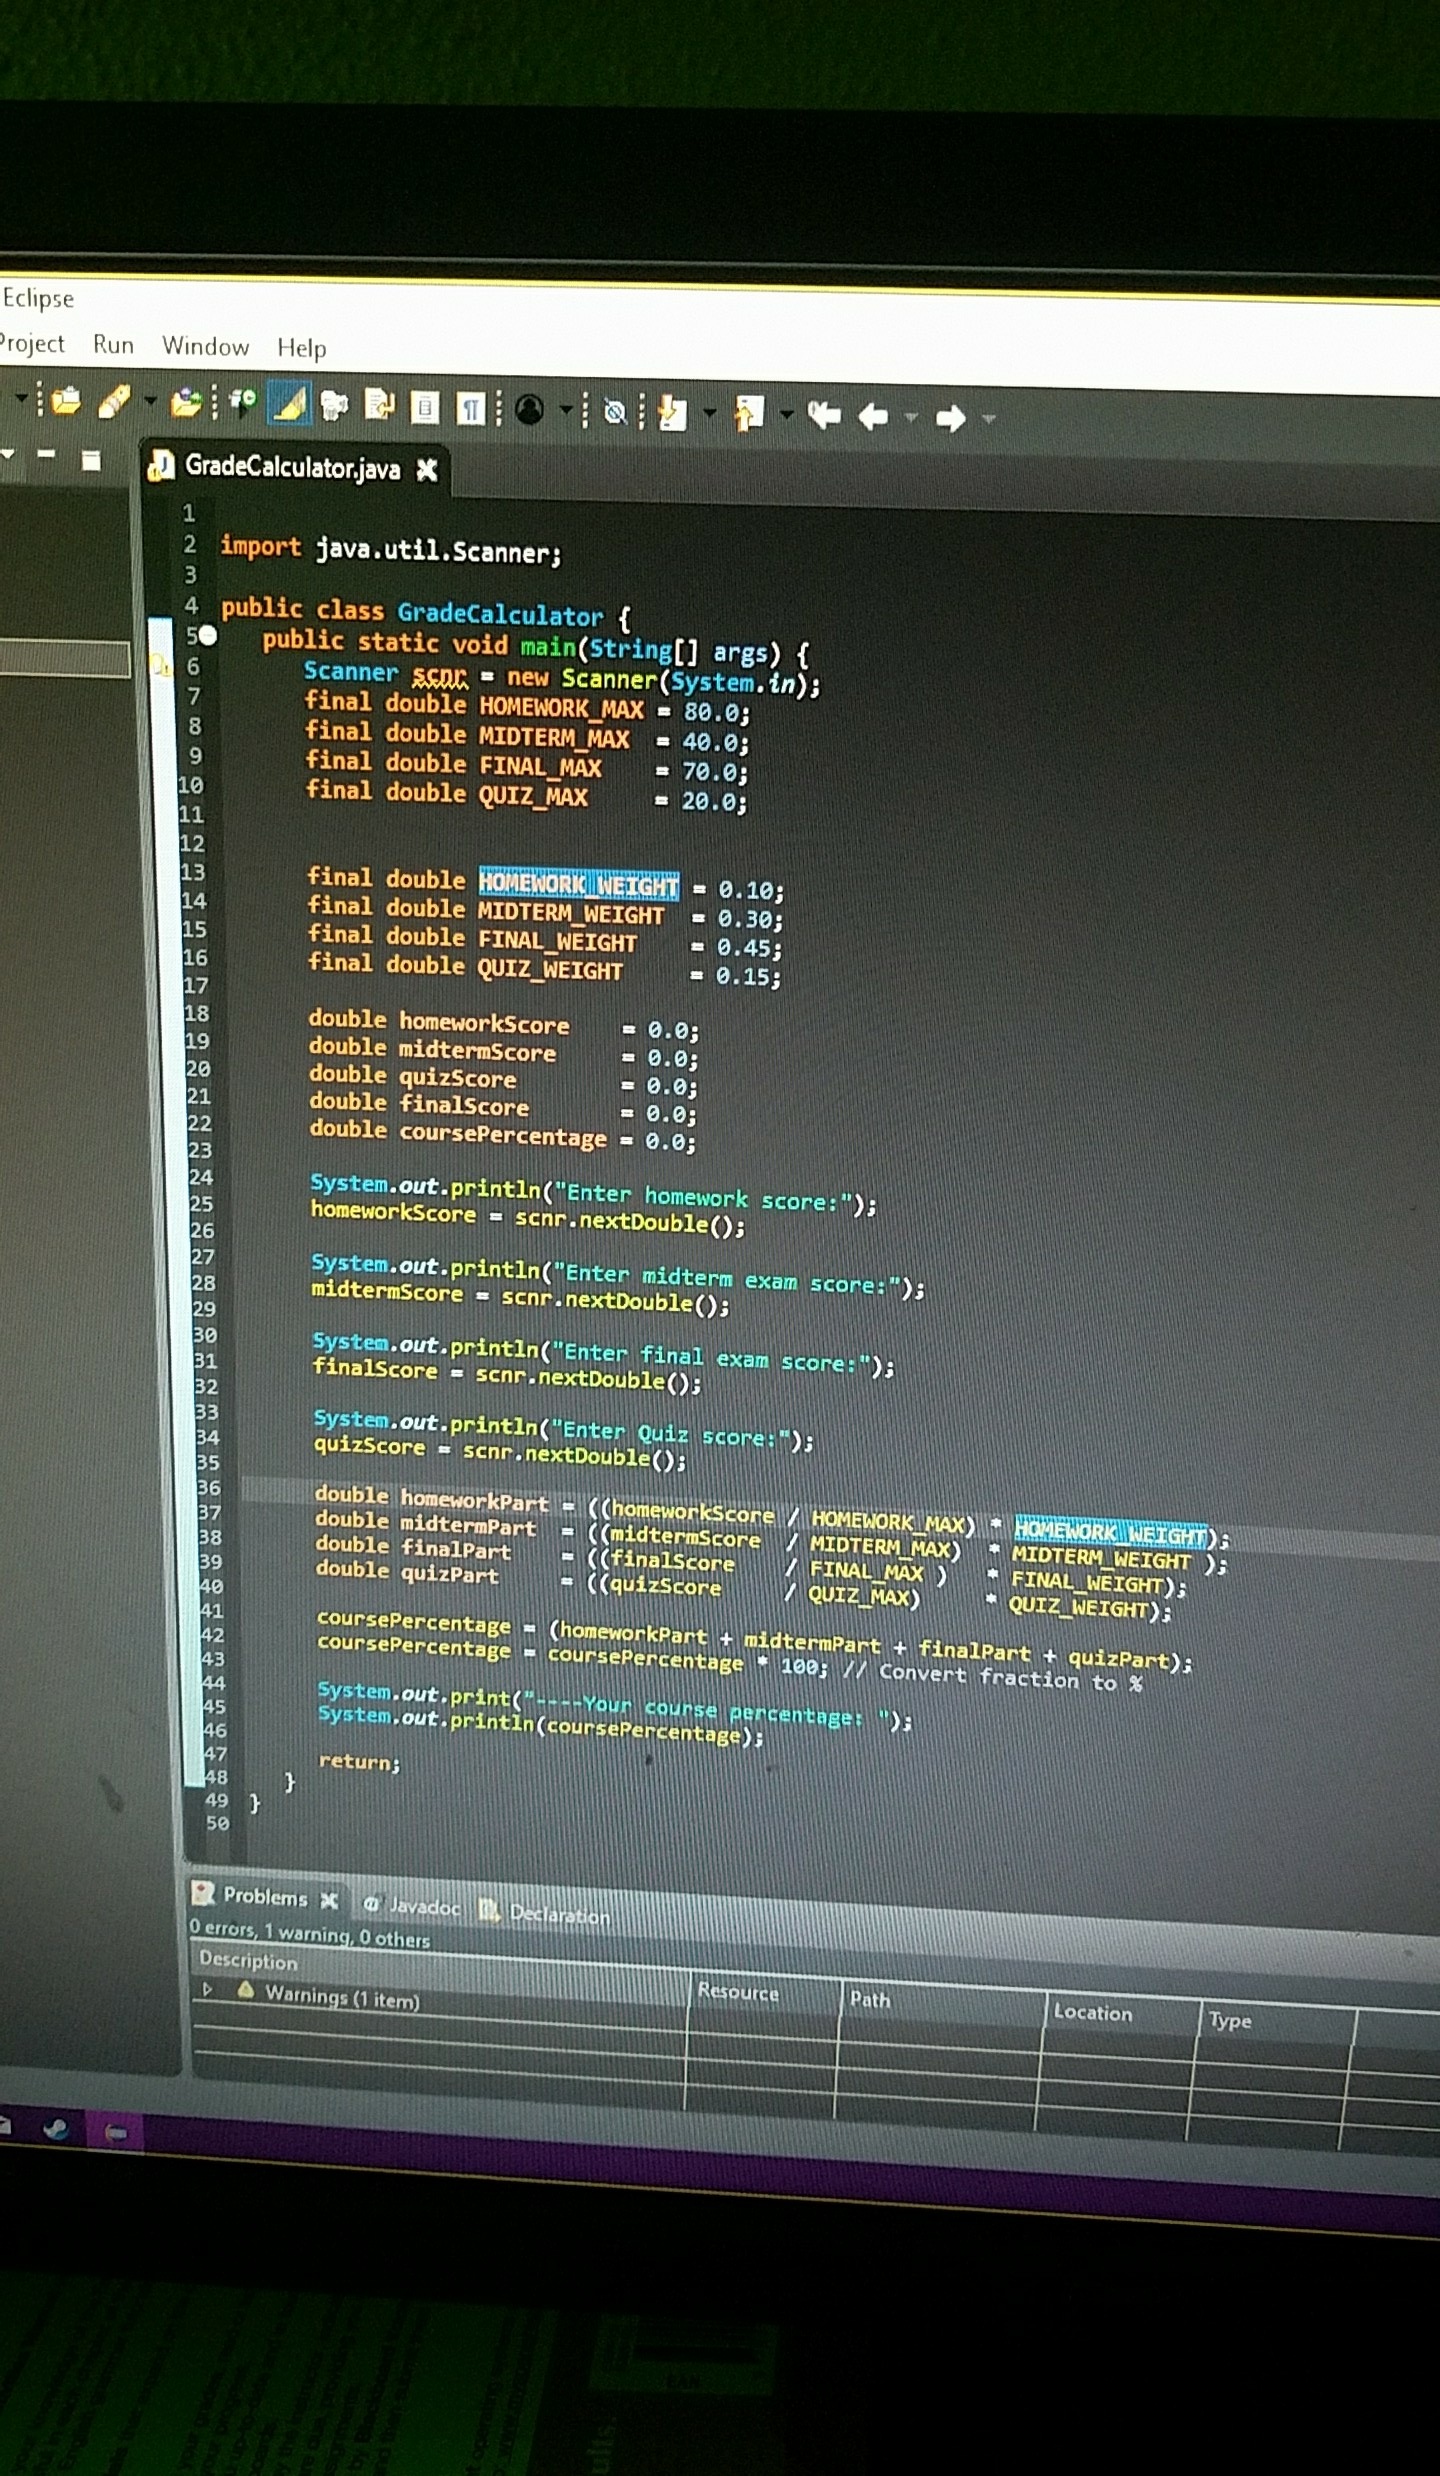Click the Open Type folder icon in toolbar
This screenshot has width=1440, height=2476.
(66, 401)
